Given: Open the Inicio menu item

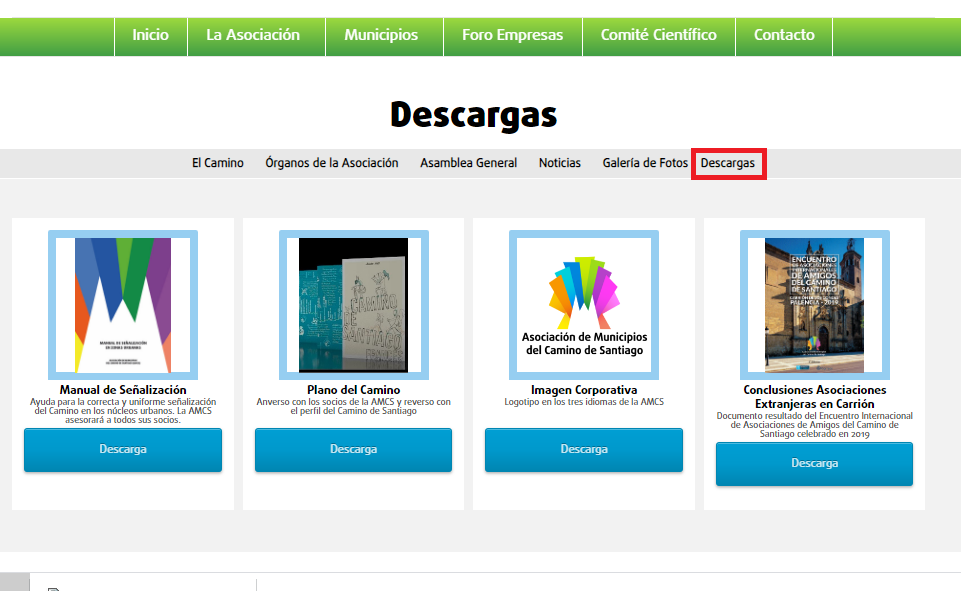Looking at the screenshot, I should pos(151,35).
